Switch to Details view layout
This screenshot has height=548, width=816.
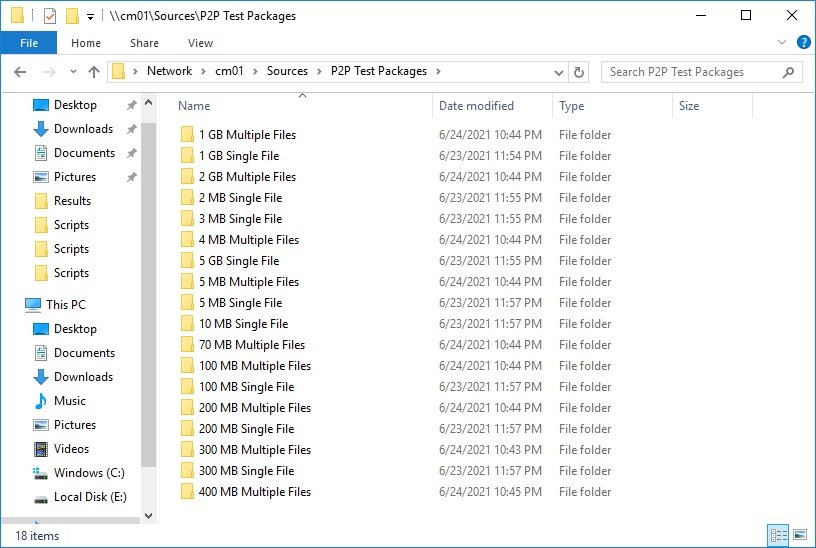778,536
